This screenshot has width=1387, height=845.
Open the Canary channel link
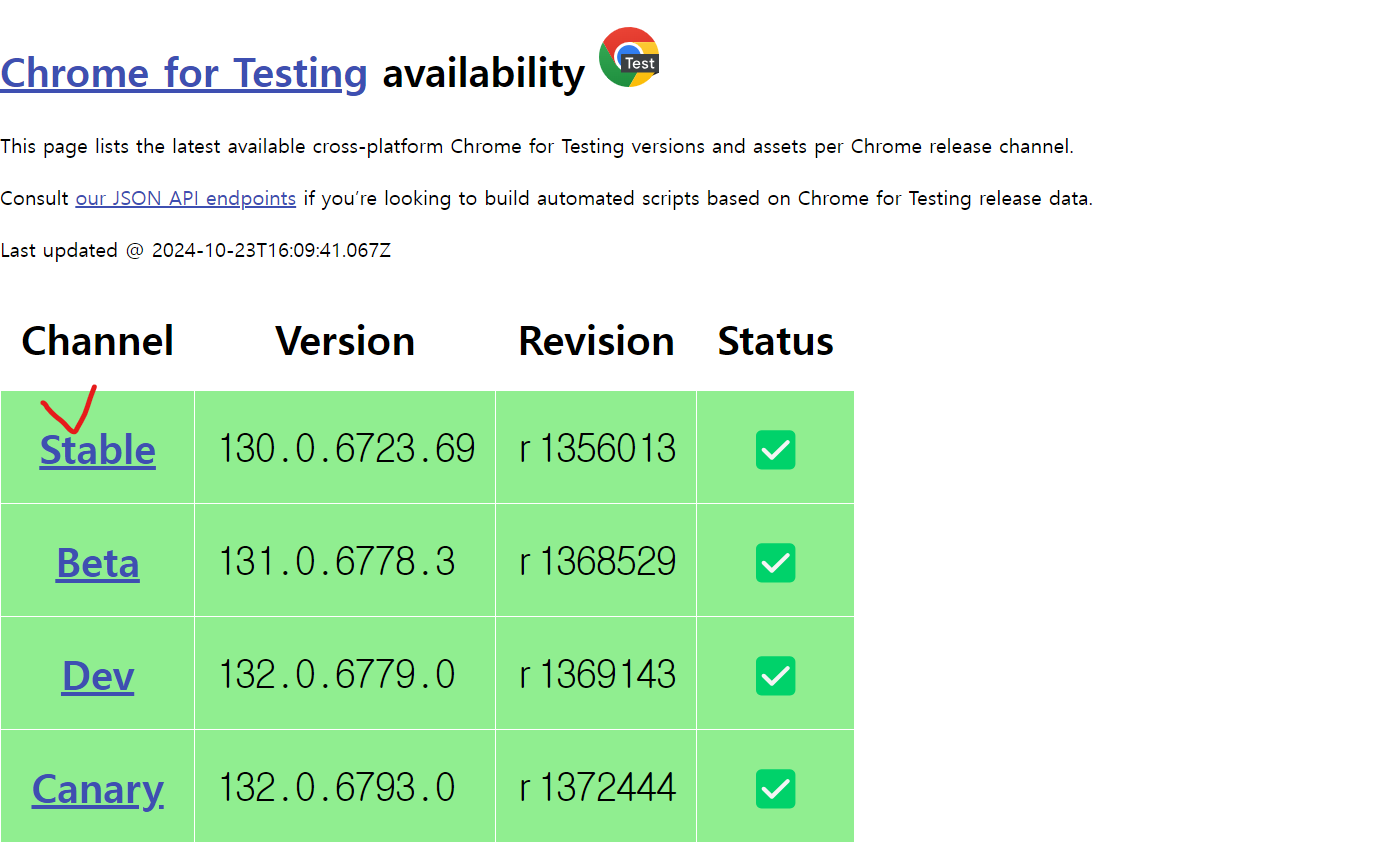point(98,789)
